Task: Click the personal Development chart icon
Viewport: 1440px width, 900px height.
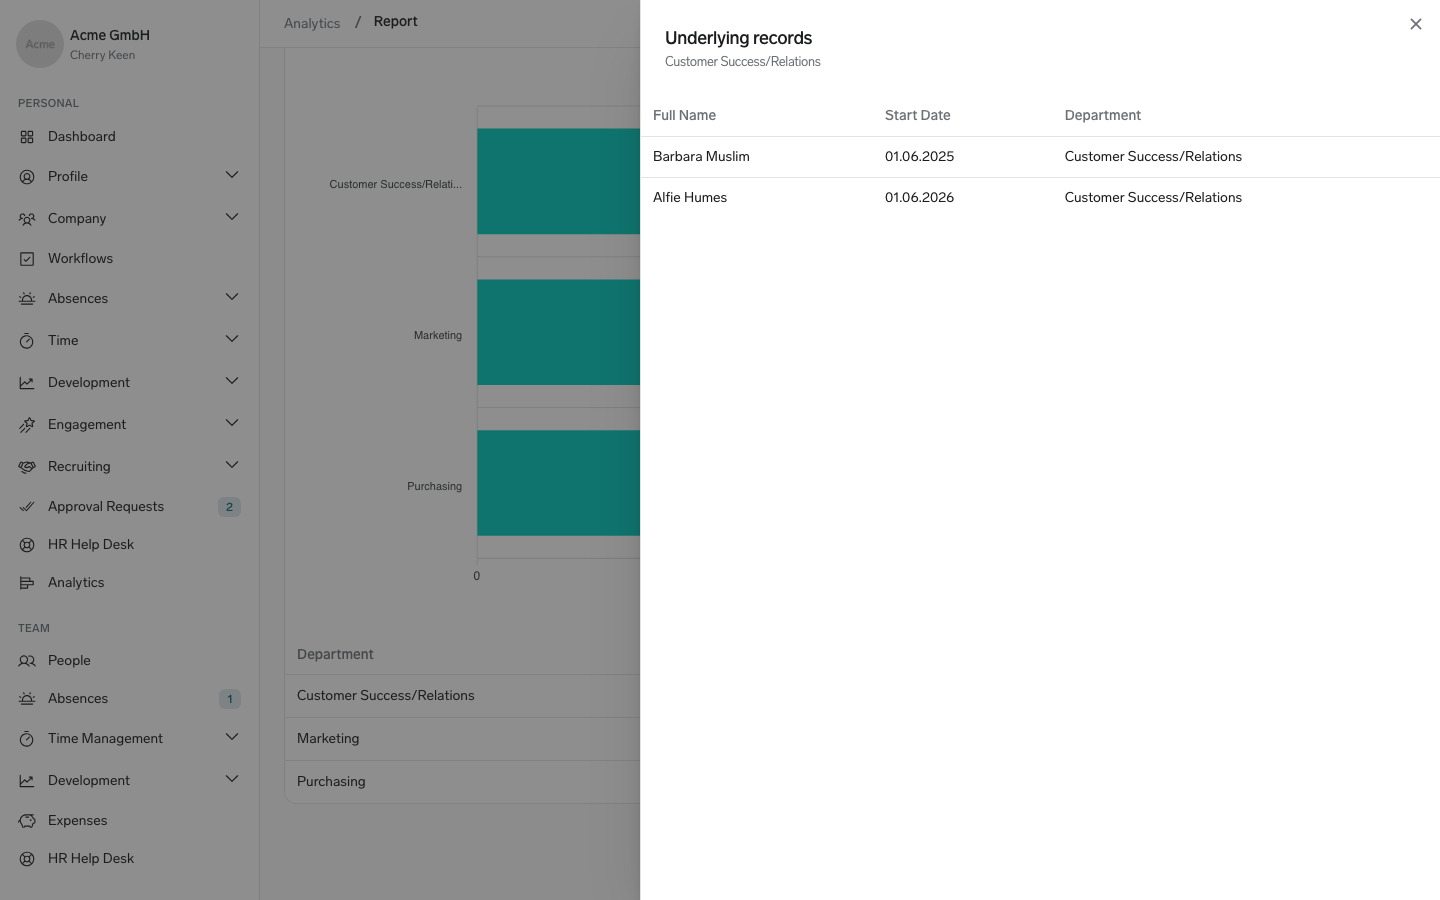Action: coord(27,383)
